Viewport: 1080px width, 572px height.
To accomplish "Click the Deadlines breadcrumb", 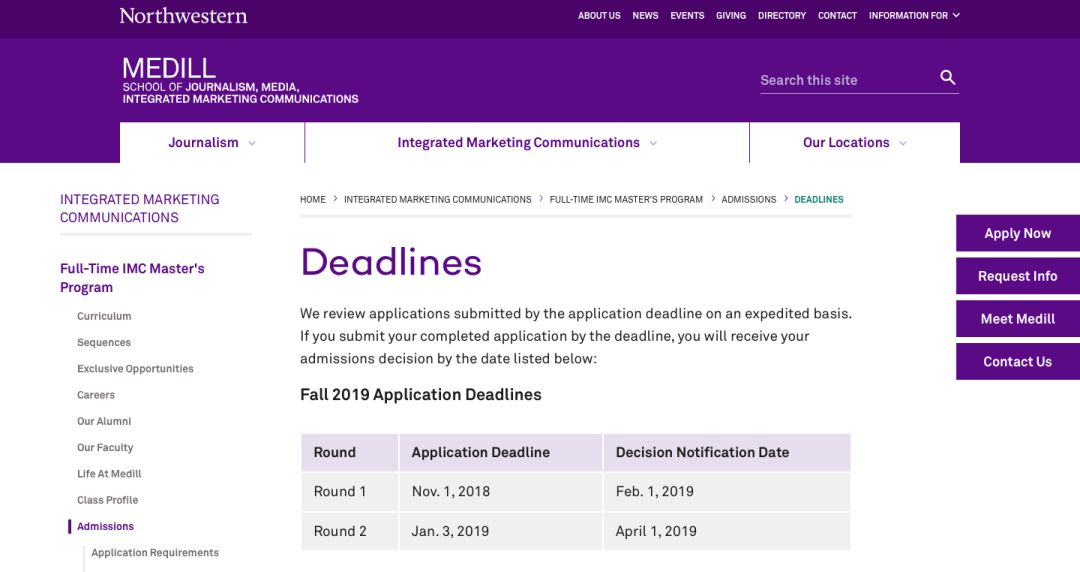I will tap(819, 199).
